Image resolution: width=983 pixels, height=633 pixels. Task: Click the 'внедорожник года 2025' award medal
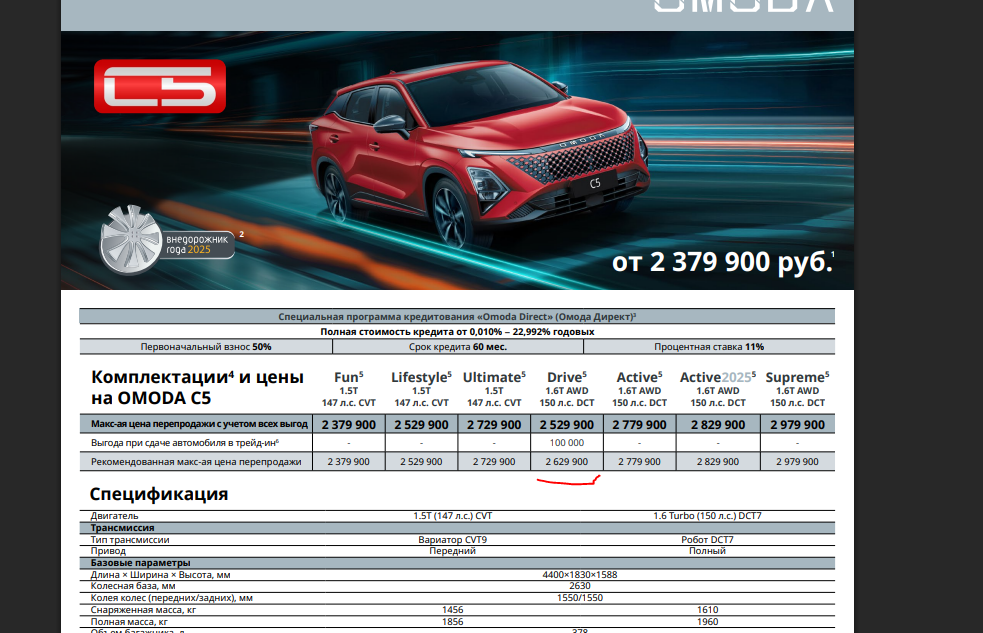click(166, 241)
